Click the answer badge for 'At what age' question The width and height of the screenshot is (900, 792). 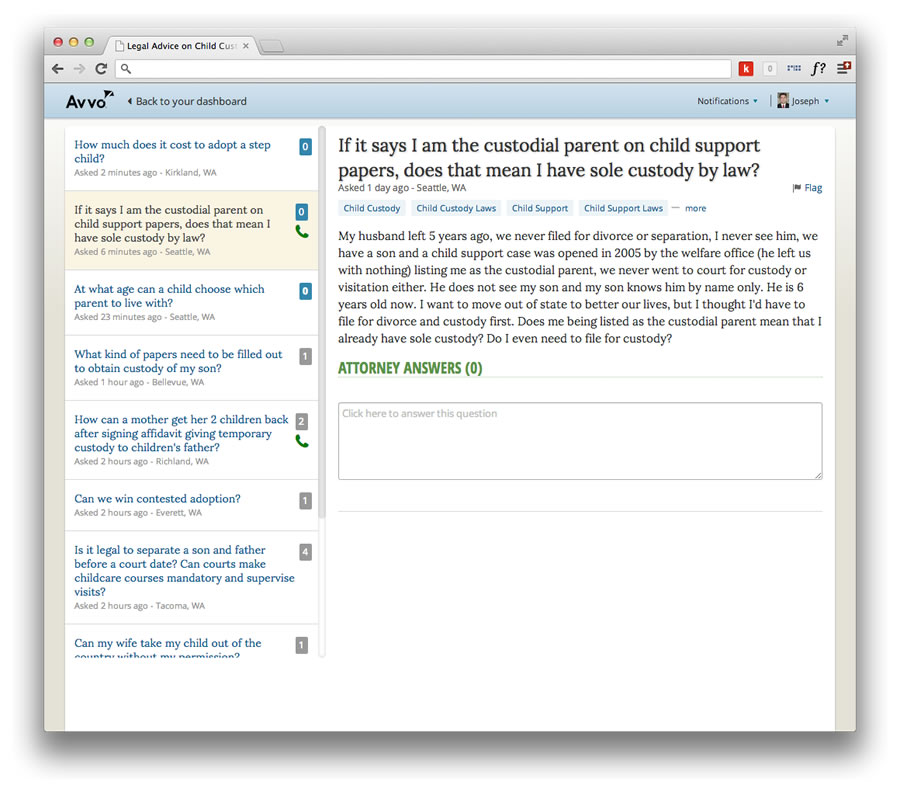tap(305, 291)
